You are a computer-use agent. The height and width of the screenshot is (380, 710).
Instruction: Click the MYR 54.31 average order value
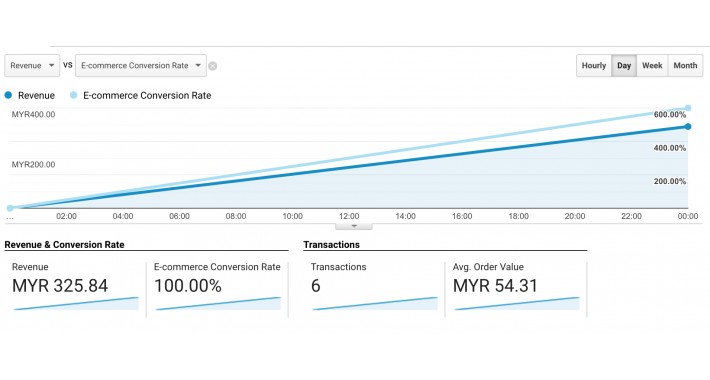(x=495, y=286)
